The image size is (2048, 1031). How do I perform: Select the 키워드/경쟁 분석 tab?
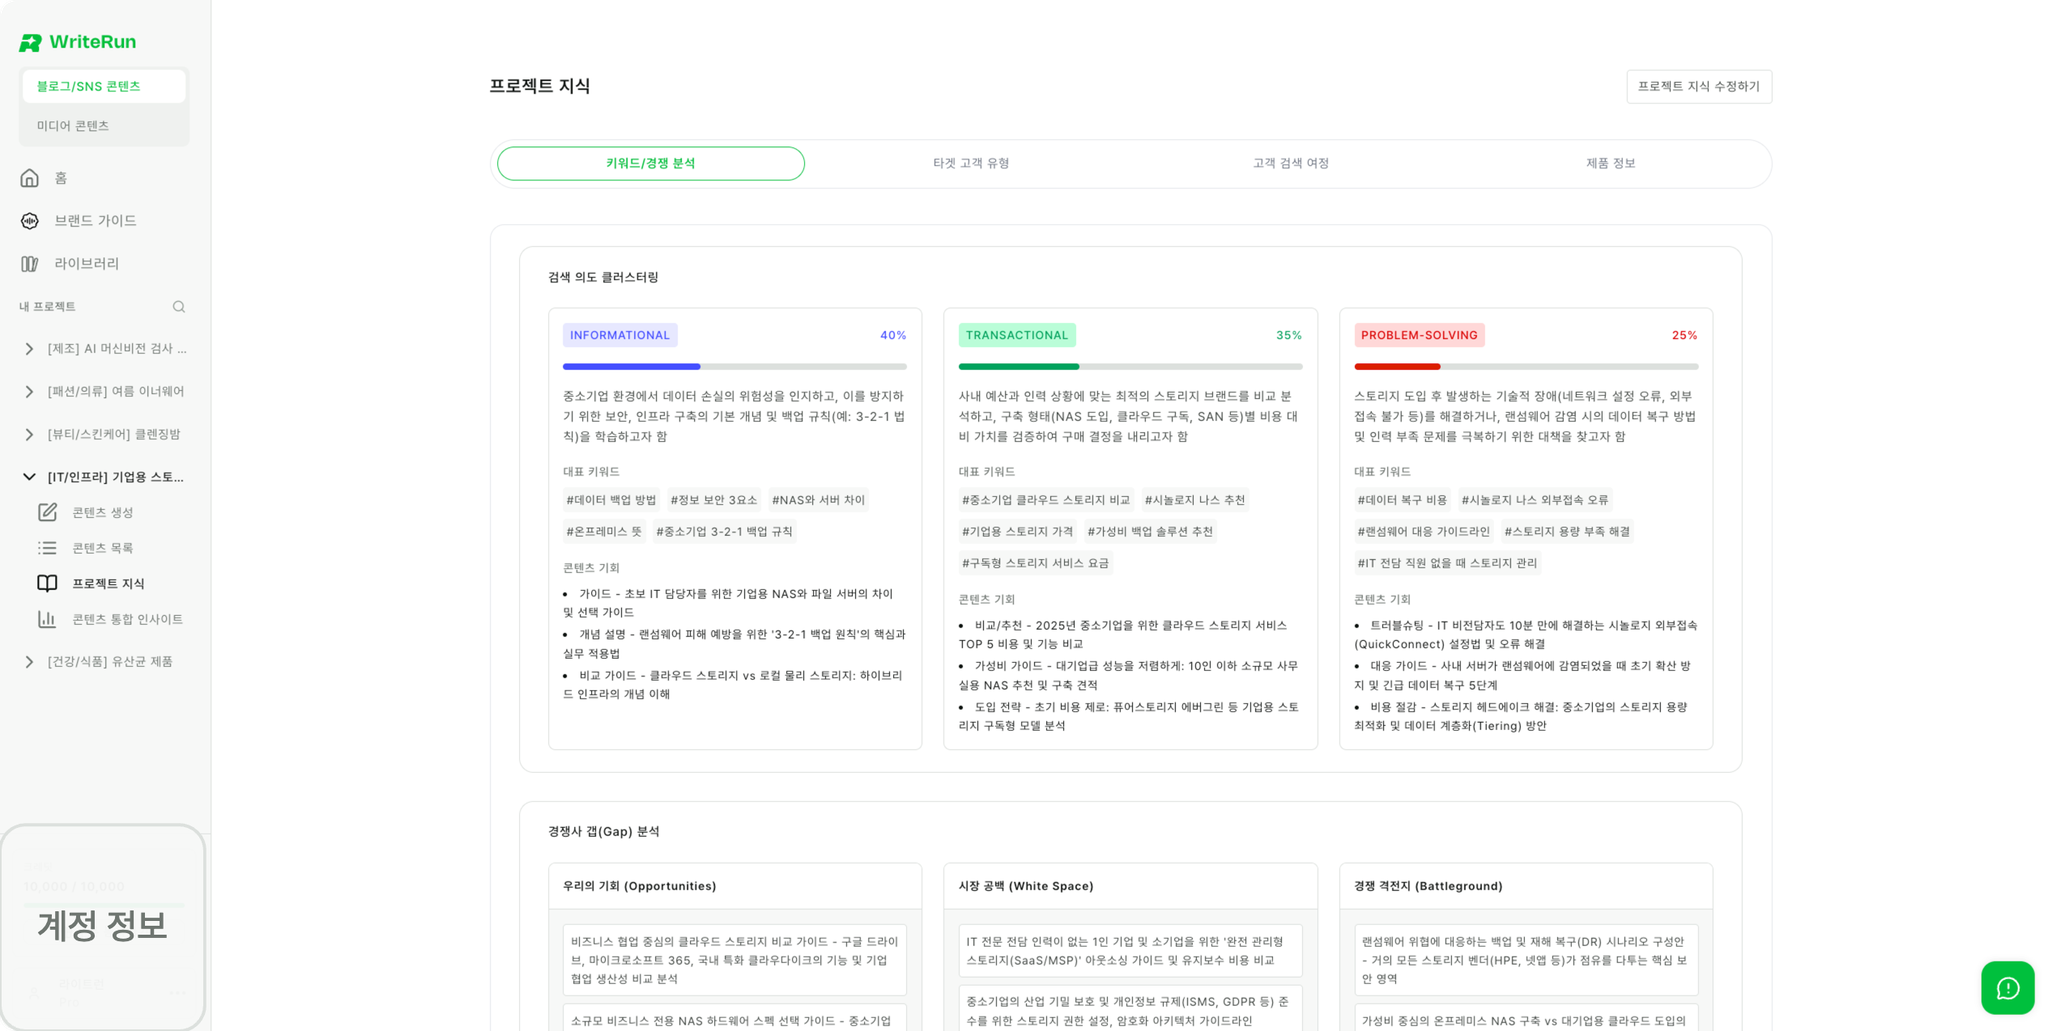point(651,163)
